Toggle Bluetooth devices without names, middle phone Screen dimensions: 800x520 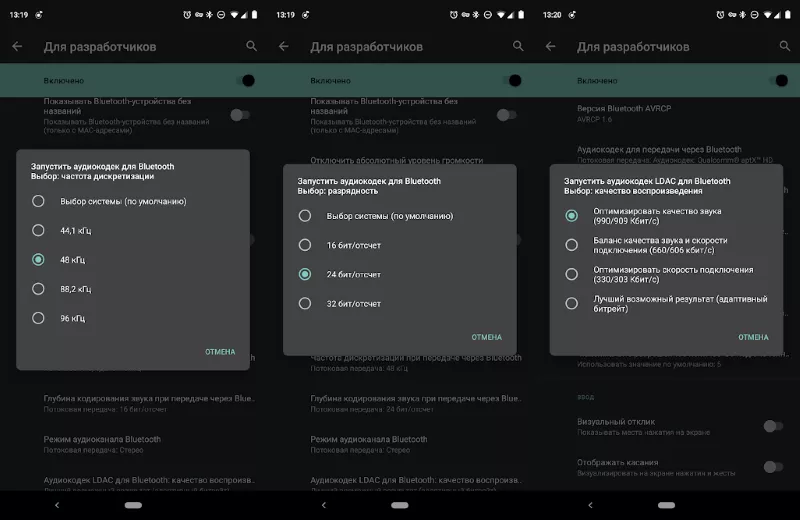tap(506, 115)
